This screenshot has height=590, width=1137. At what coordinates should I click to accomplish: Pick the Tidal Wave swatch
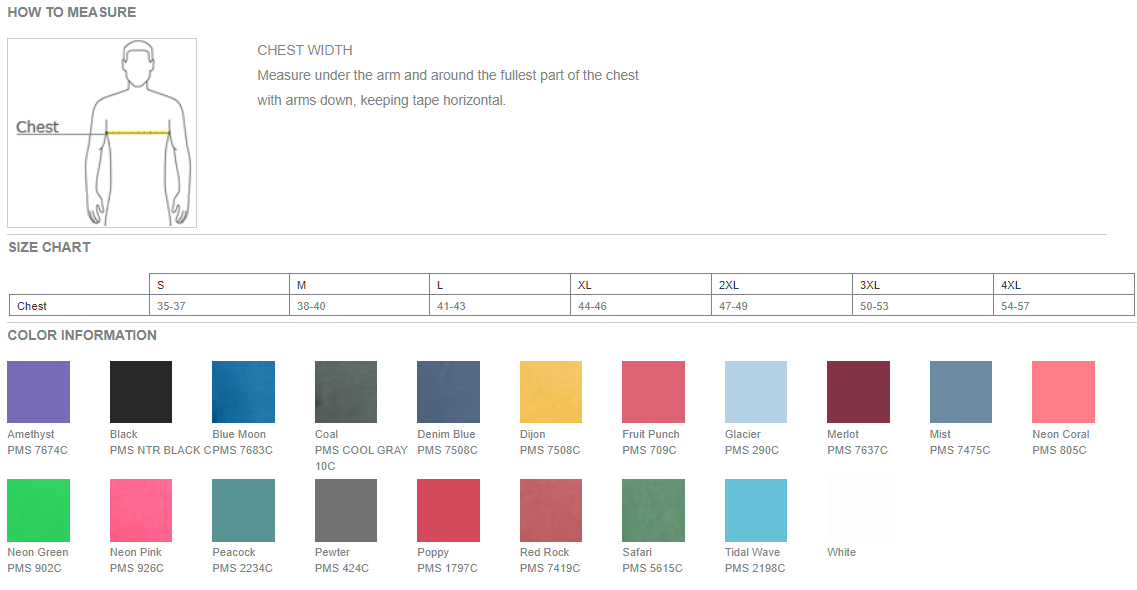pyautogui.click(x=756, y=510)
